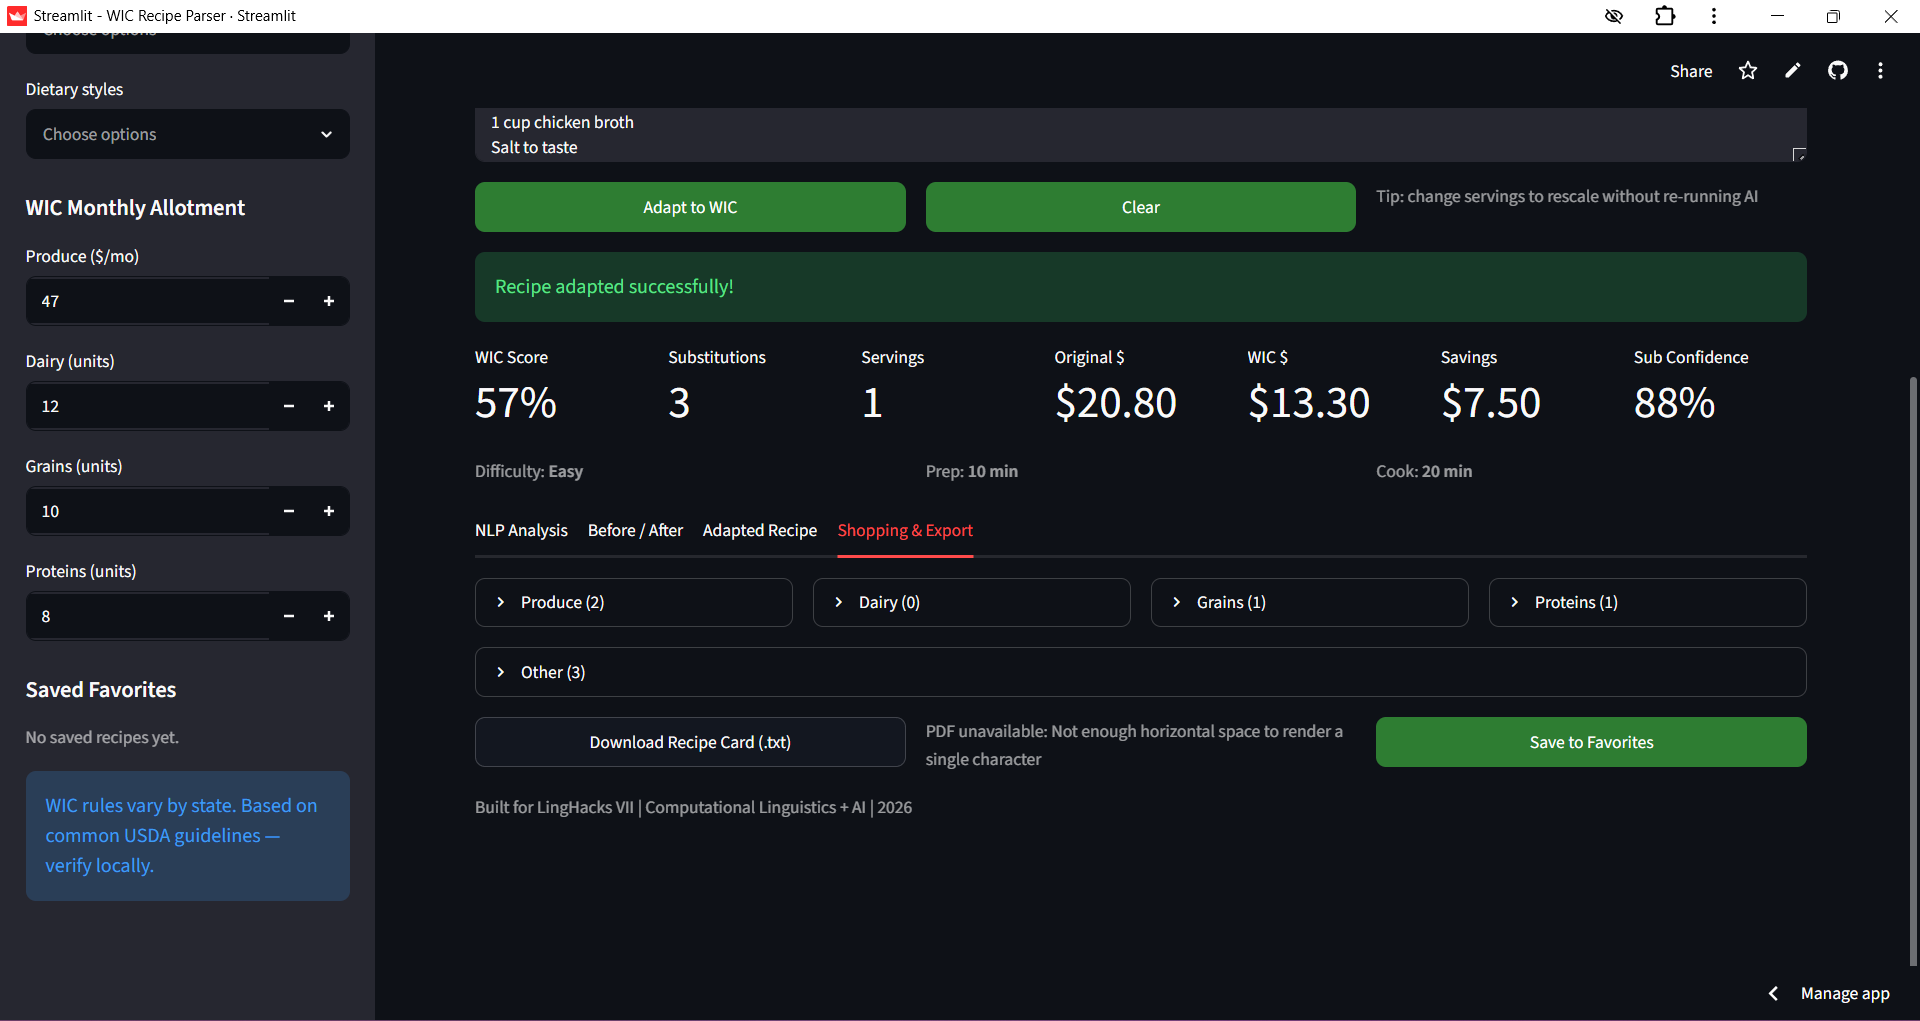Click the Adapt to WIC button
Screen dimensions: 1920x1021
click(690, 207)
